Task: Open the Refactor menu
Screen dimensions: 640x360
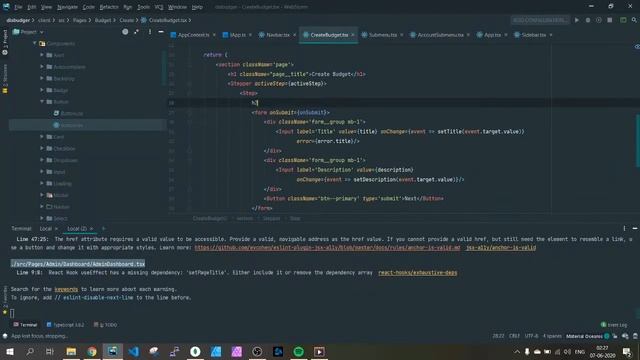Action: click(109, 7)
